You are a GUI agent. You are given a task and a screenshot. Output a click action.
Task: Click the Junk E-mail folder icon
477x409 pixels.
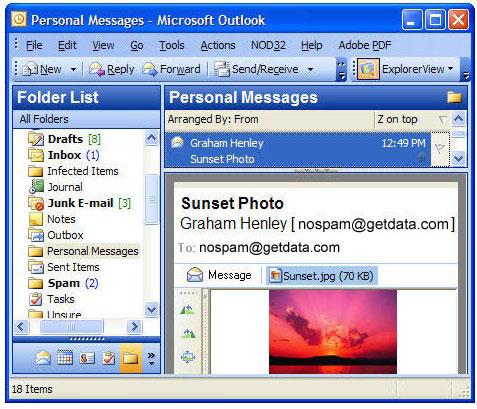pyautogui.click(x=36, y=203)
